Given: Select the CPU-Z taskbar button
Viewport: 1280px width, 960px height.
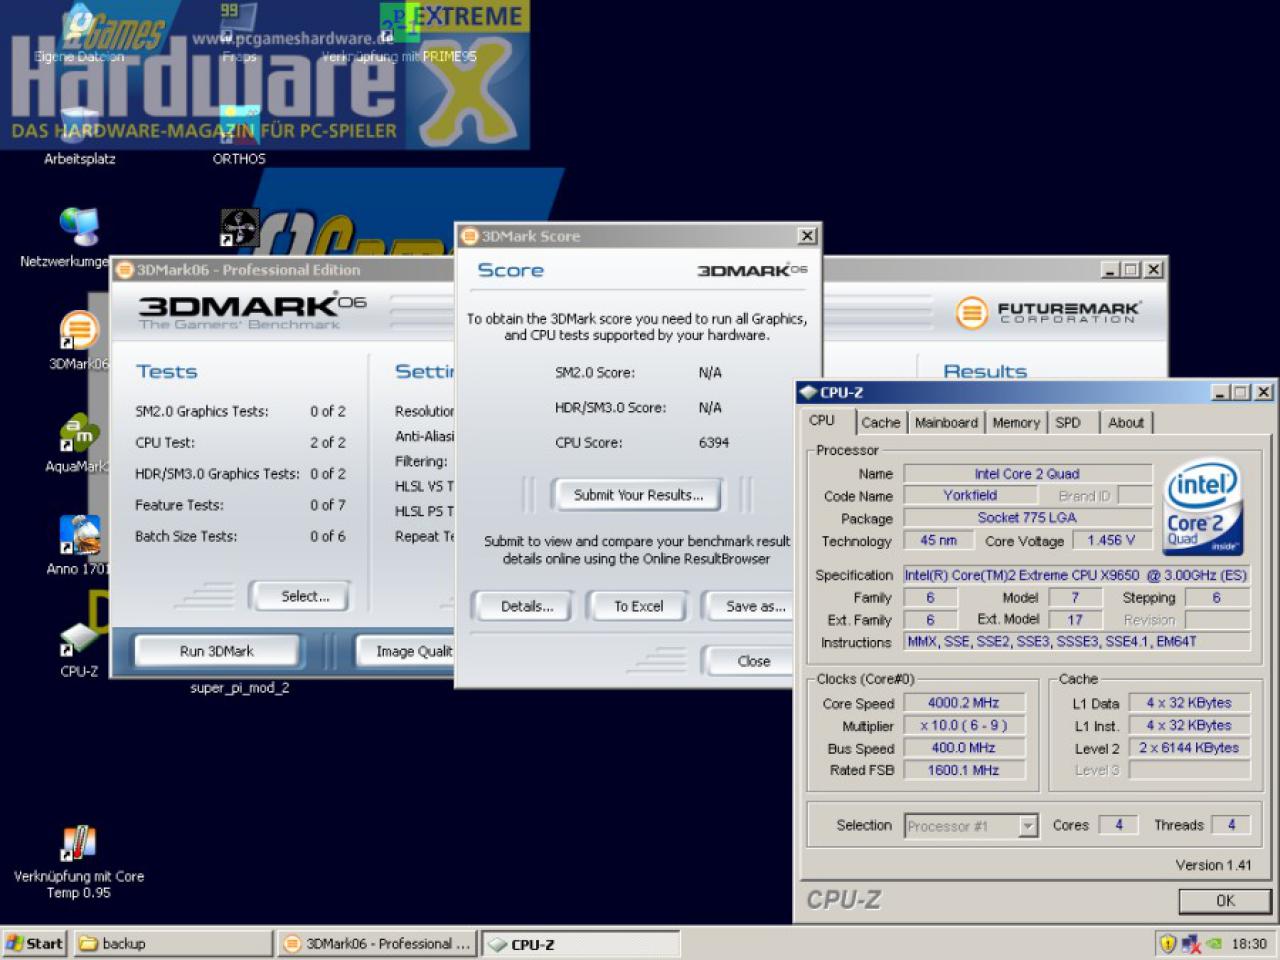Looking at the screenshot, I should click(x=581, y=943).
